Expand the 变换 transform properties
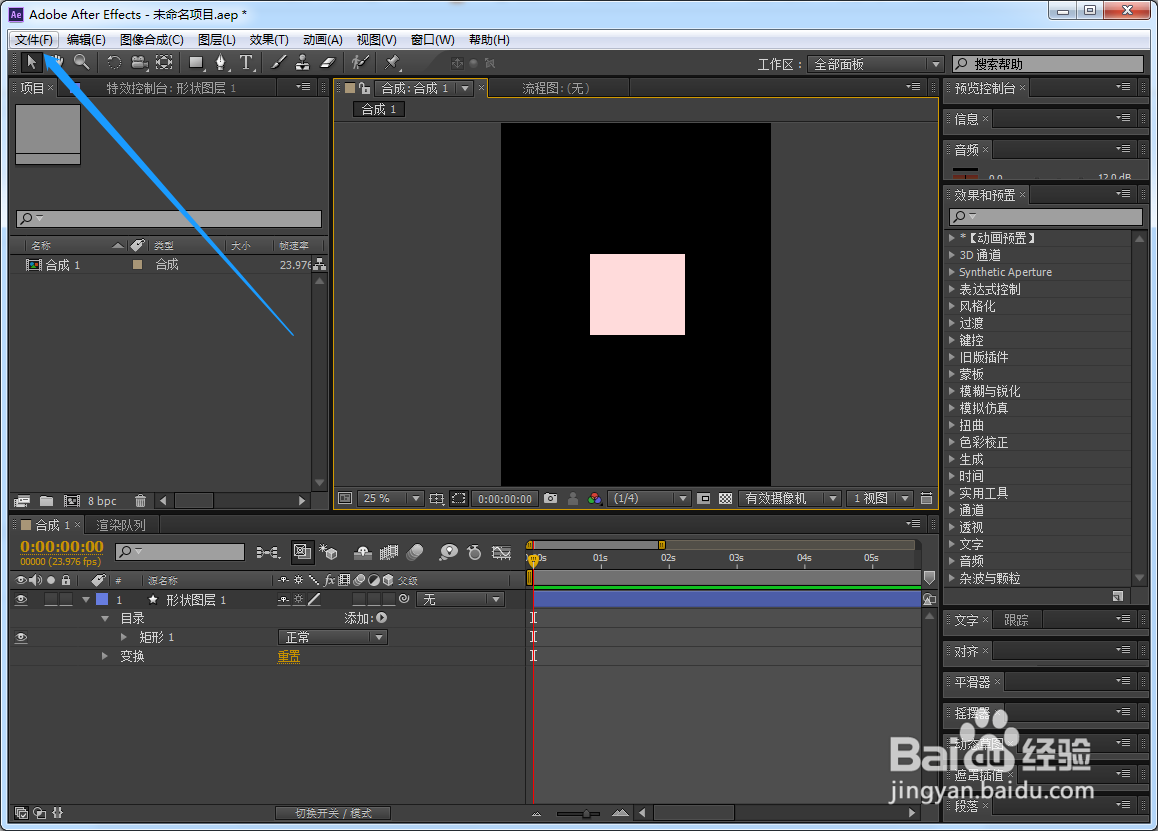The image size is (1158, 831). (105, 656)
